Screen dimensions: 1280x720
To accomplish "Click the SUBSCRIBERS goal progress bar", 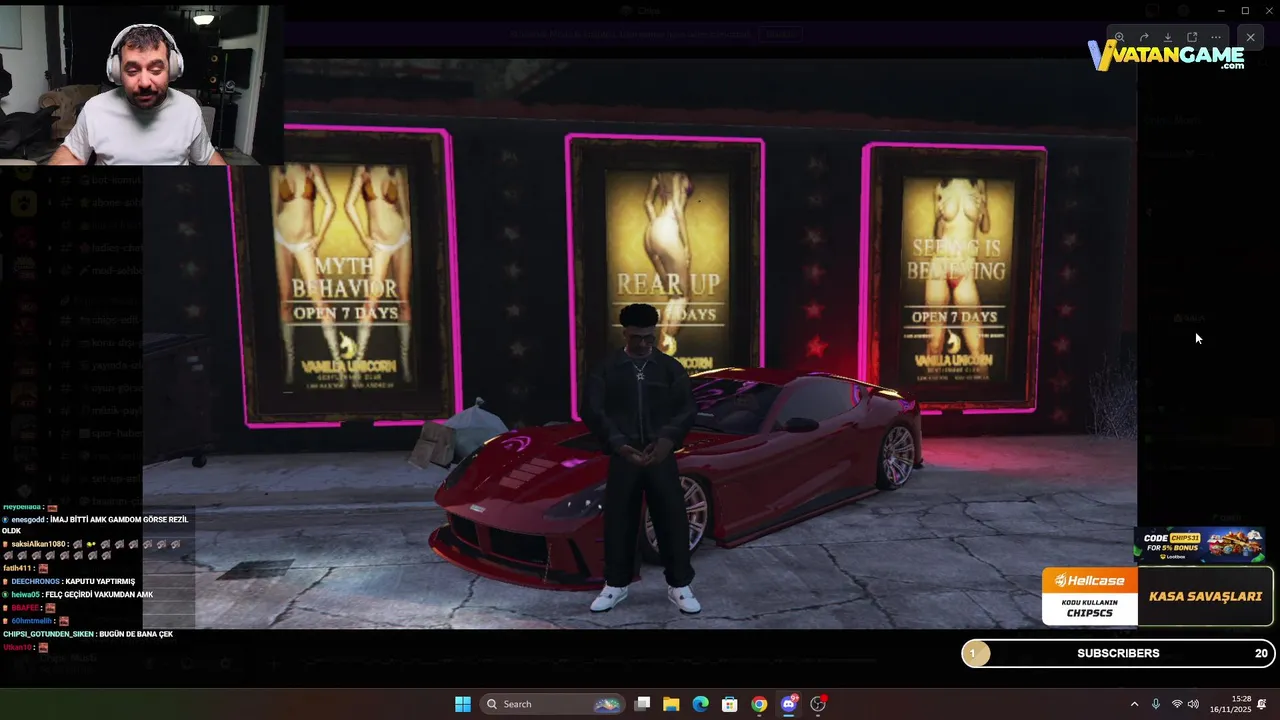I will 1118,653.
